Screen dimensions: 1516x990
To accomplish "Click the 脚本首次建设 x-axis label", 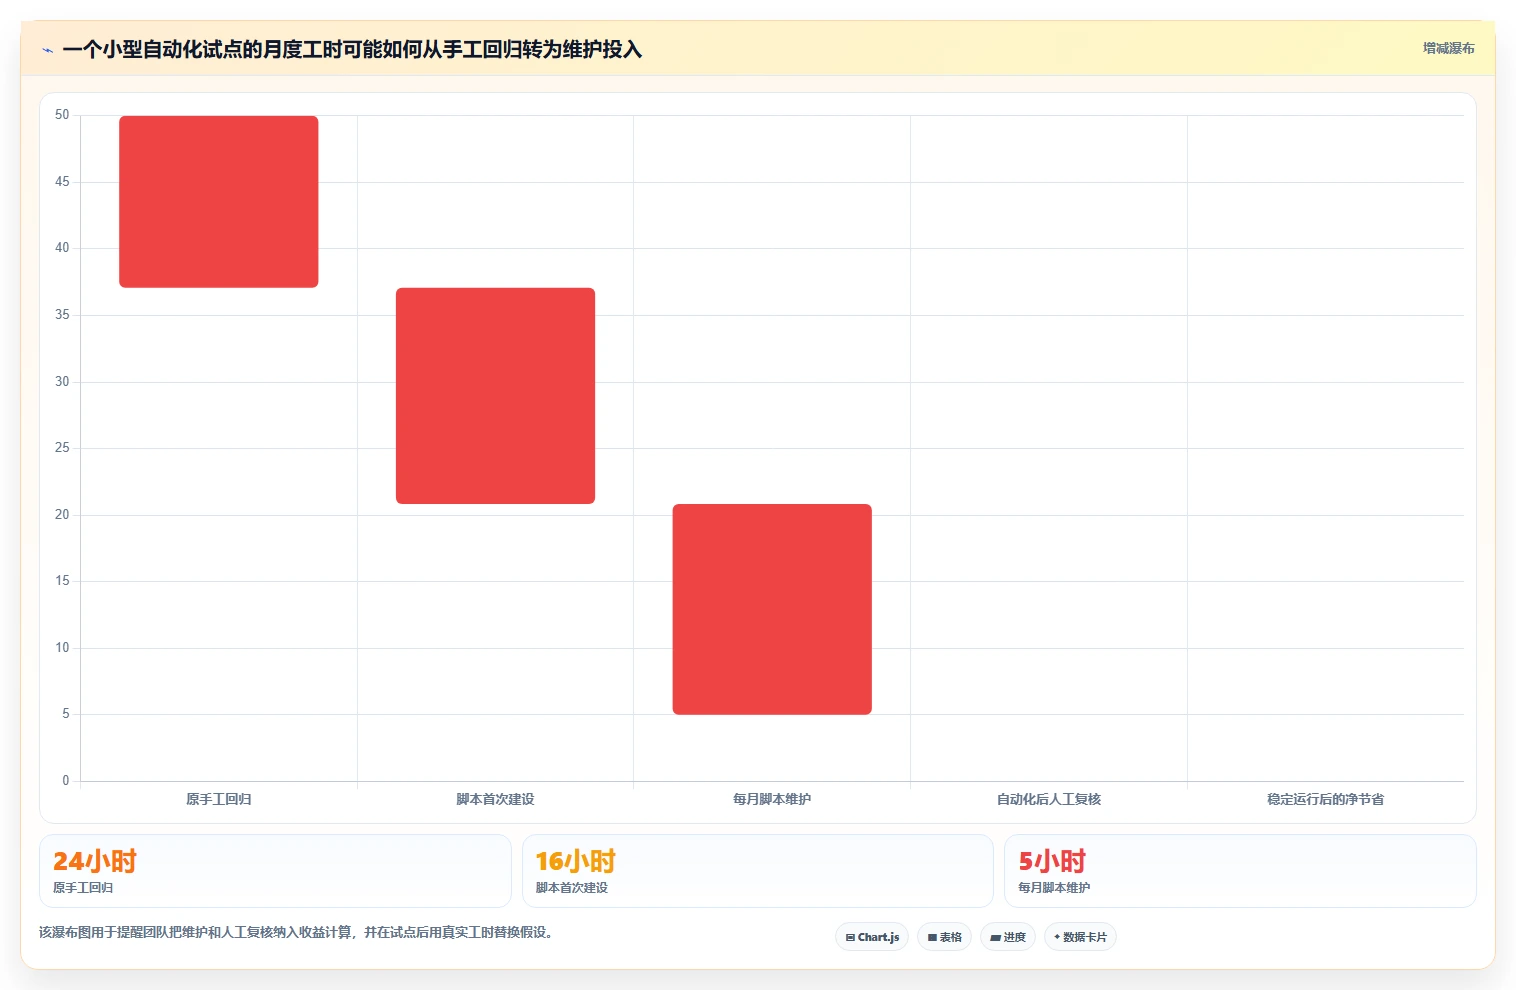I will (495, 799).
